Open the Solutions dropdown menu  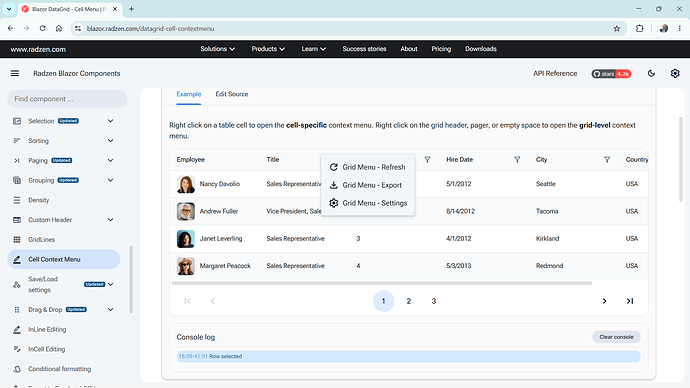tap(217, 49)
